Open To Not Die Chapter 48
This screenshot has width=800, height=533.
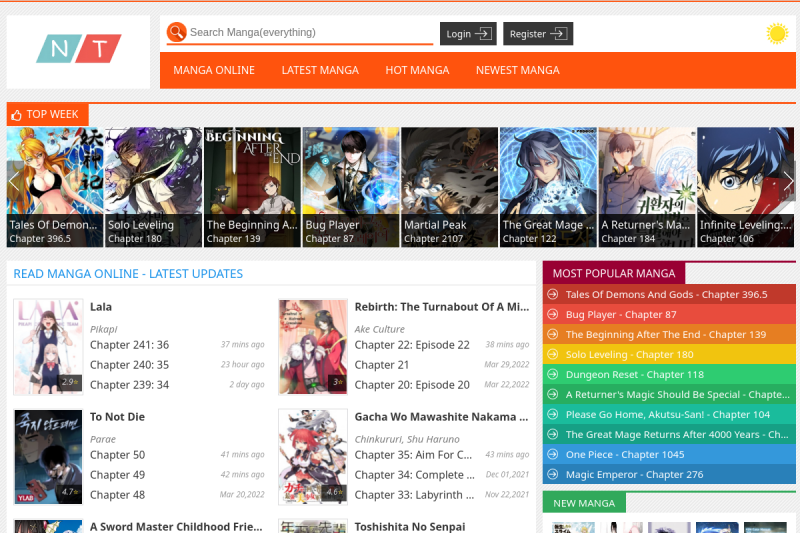pos(117,495)
